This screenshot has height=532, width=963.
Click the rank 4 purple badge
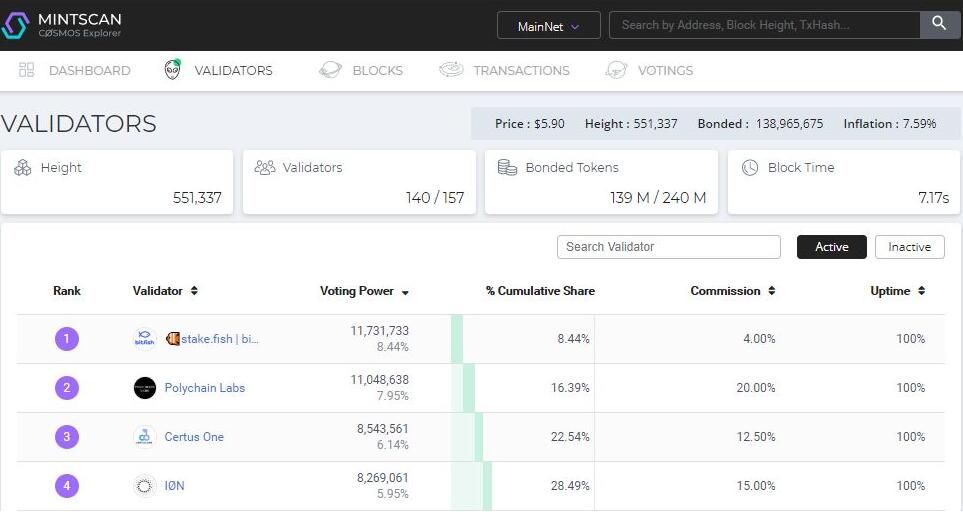[67, 486]
